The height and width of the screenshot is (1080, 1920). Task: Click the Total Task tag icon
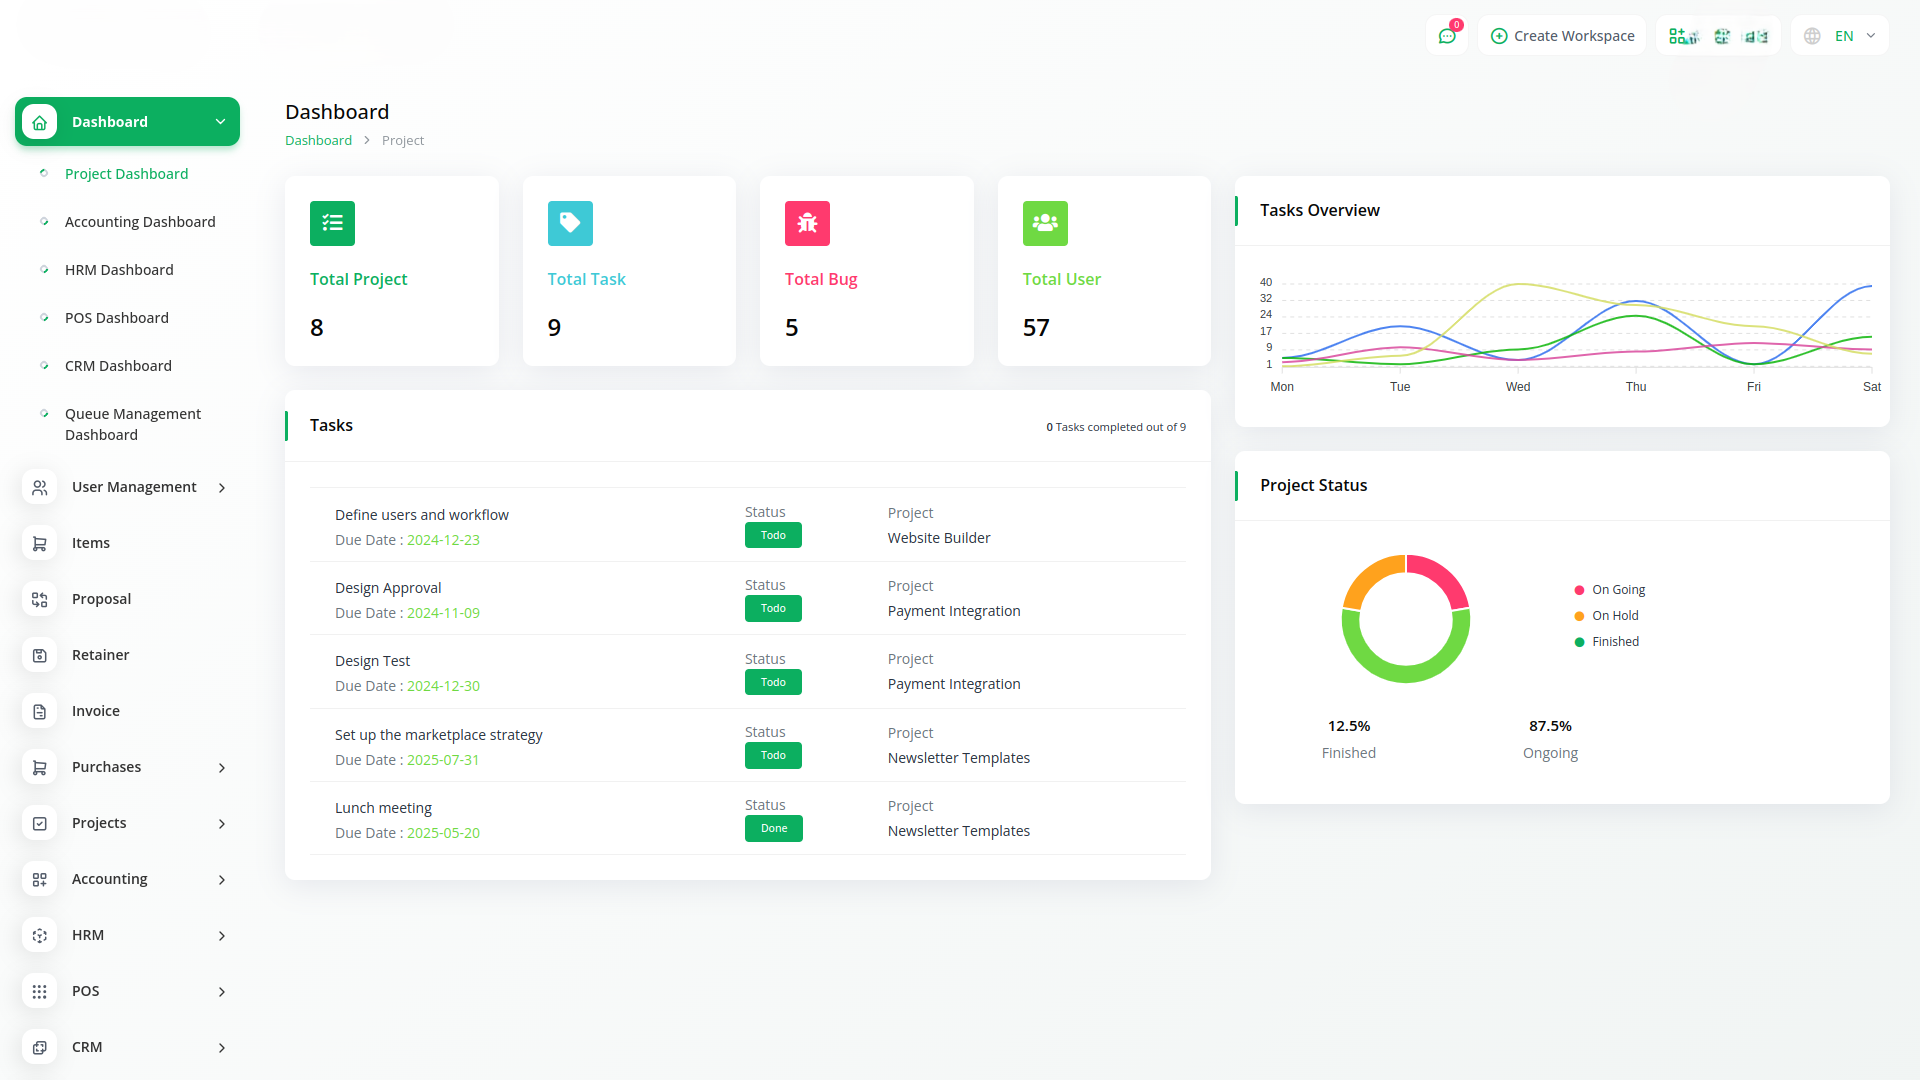click(570, 223)
